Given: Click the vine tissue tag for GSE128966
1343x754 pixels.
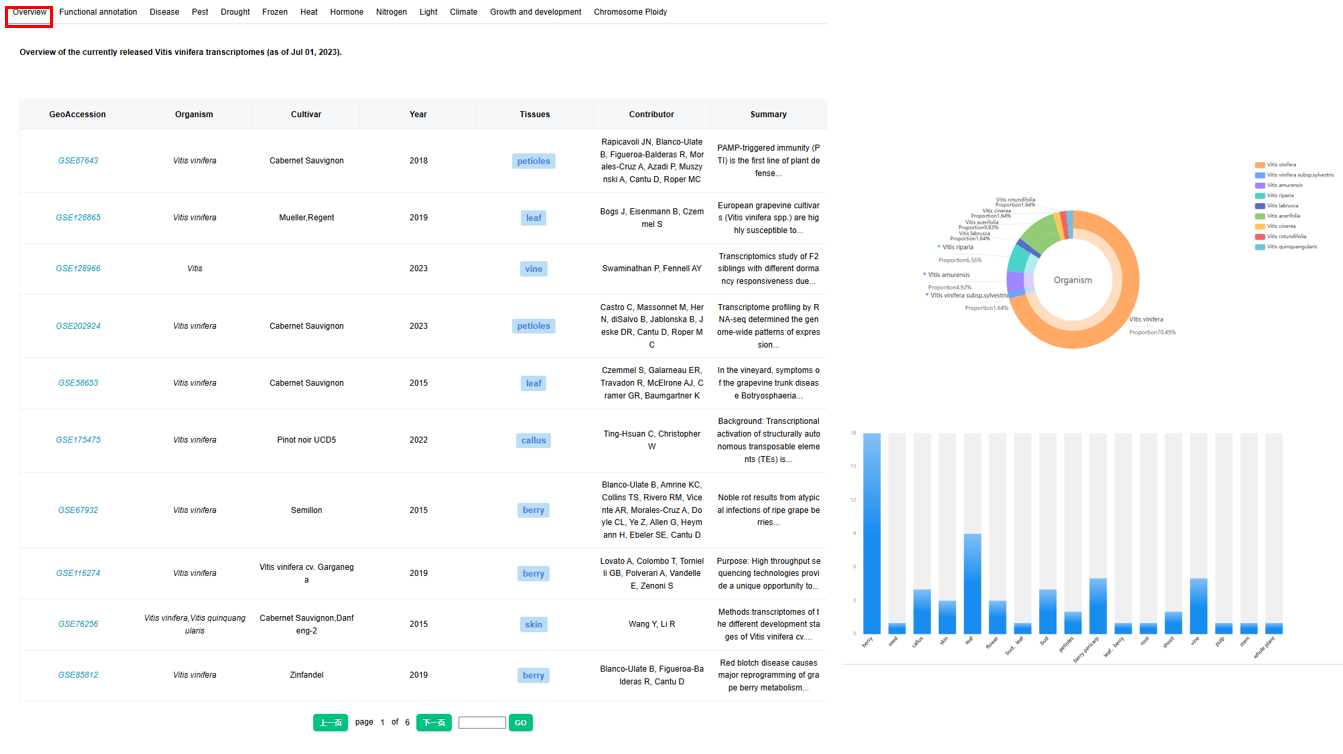Looking at the screenshot, I should (533, 269).
